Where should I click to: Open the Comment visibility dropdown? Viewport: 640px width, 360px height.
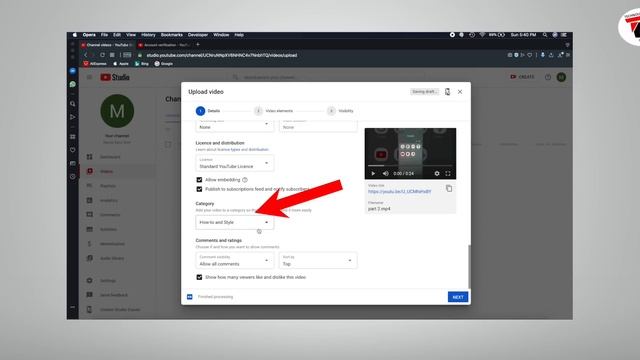(235, 261)
